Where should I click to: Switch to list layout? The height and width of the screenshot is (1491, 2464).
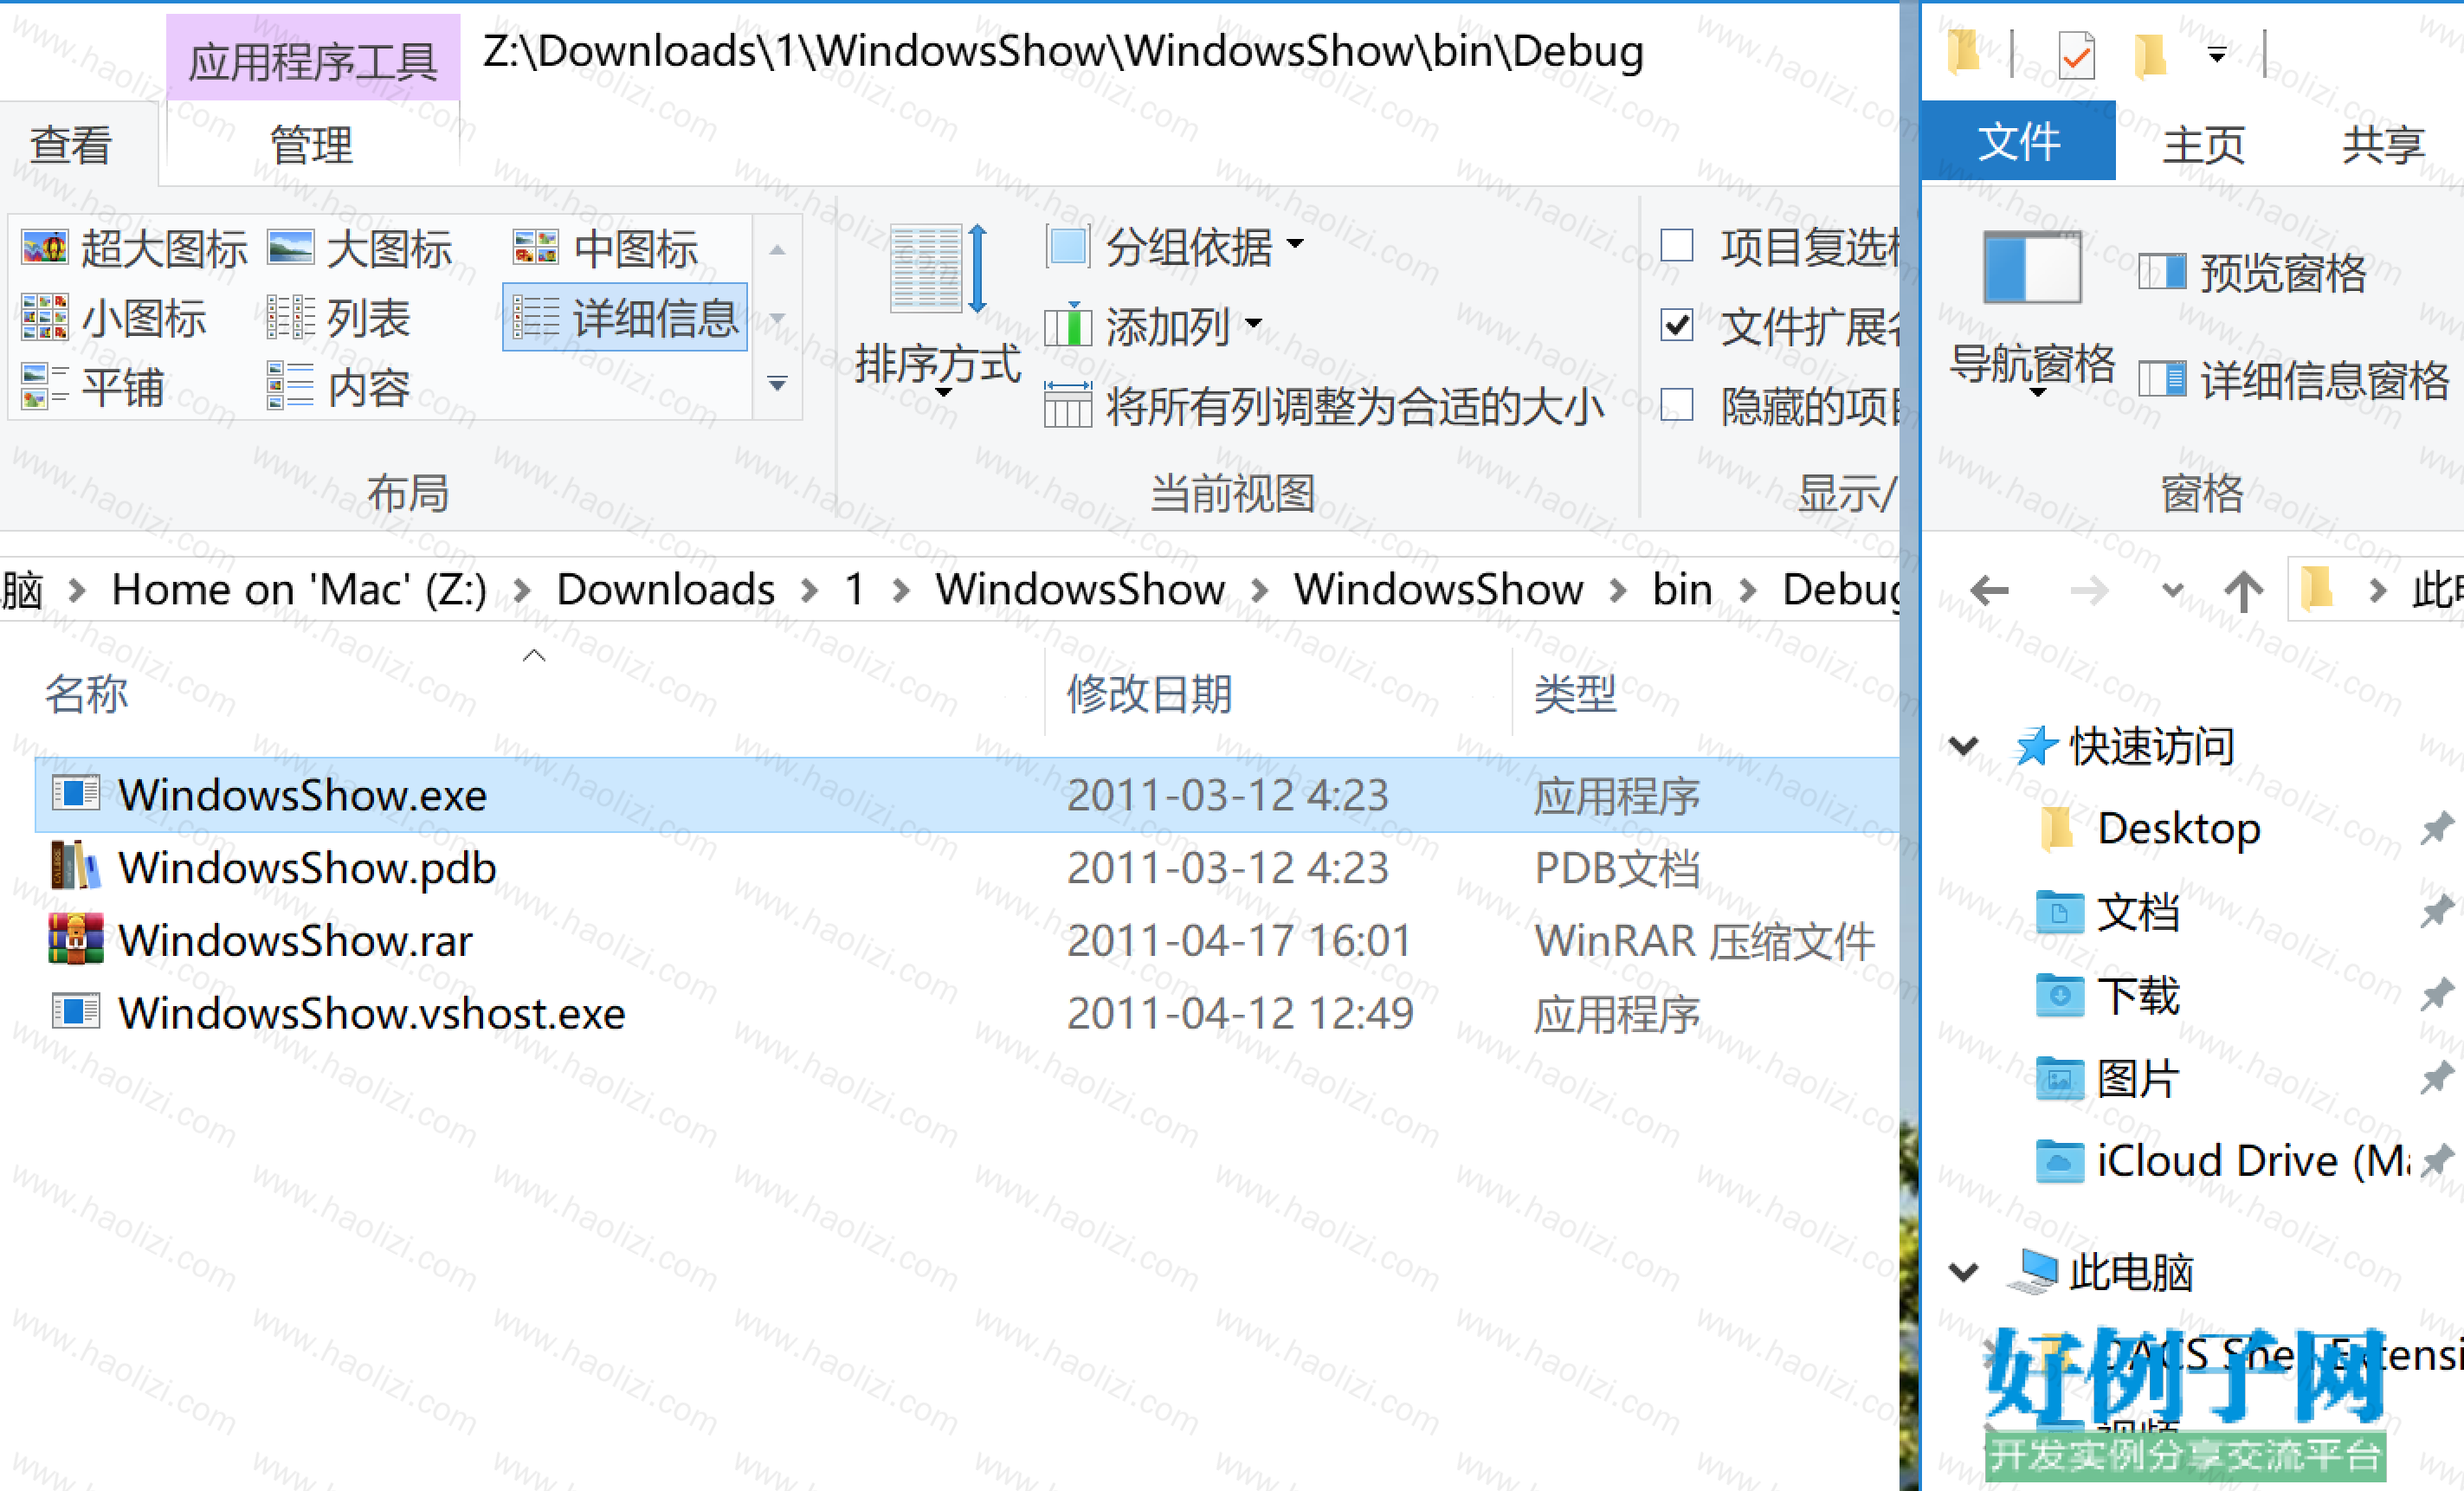pos(339,318)
